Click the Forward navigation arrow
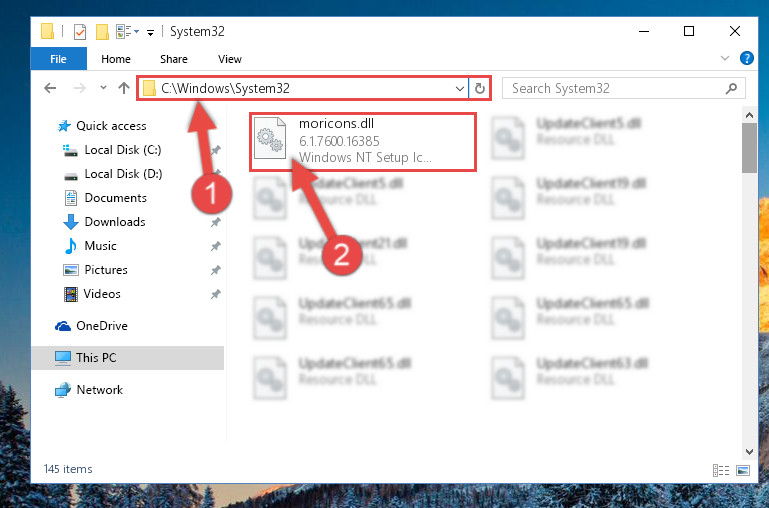The height and width of the screenshot is (508, 769). (x=79, y=88)
